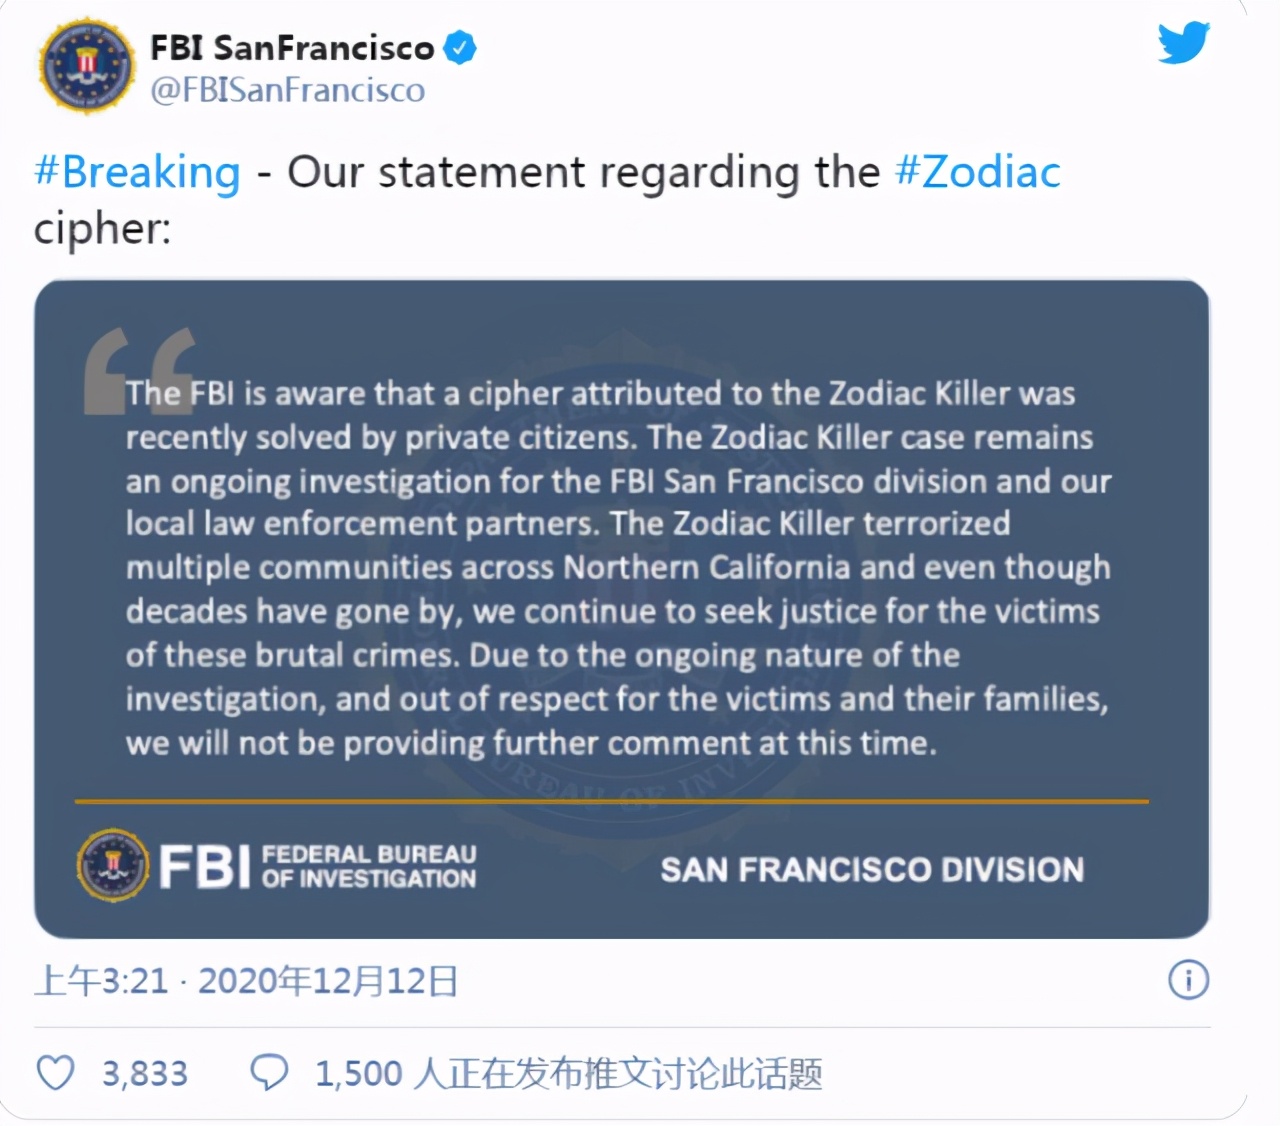Click the SAN FRANCISCO DIVISION text

[872, 870]
